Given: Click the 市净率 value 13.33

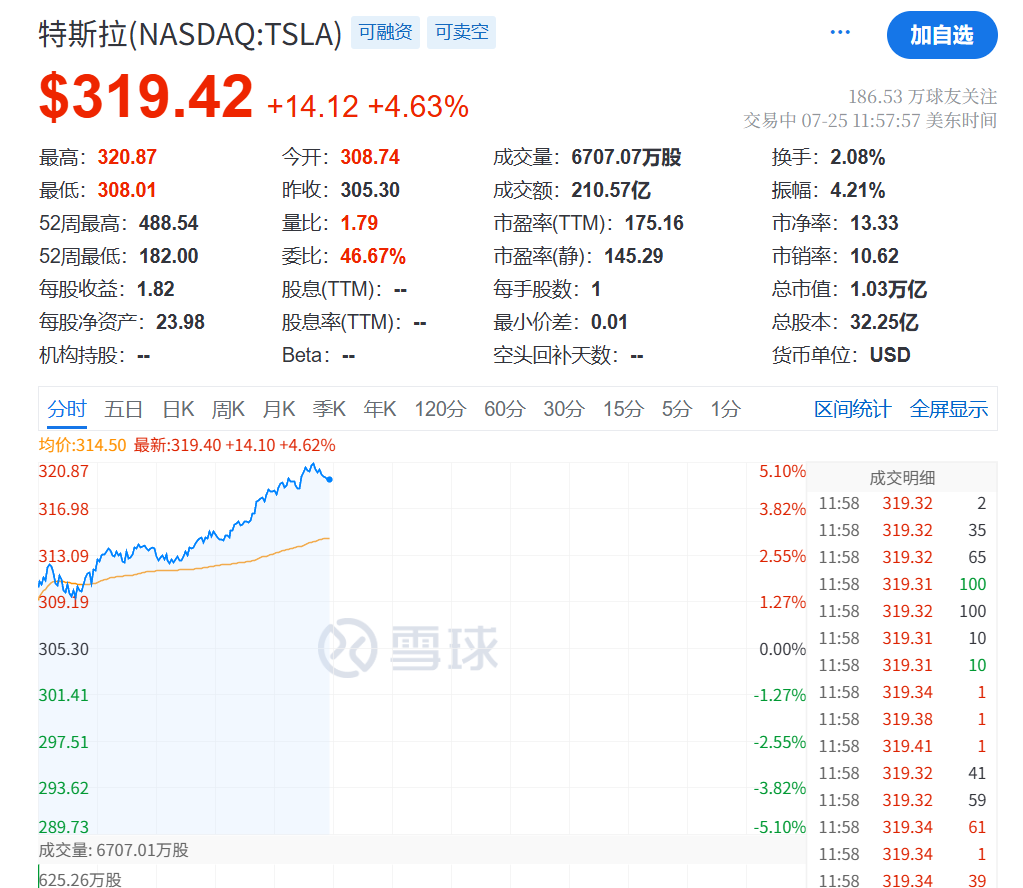Looking at the screenshot, I should (874, 223).
